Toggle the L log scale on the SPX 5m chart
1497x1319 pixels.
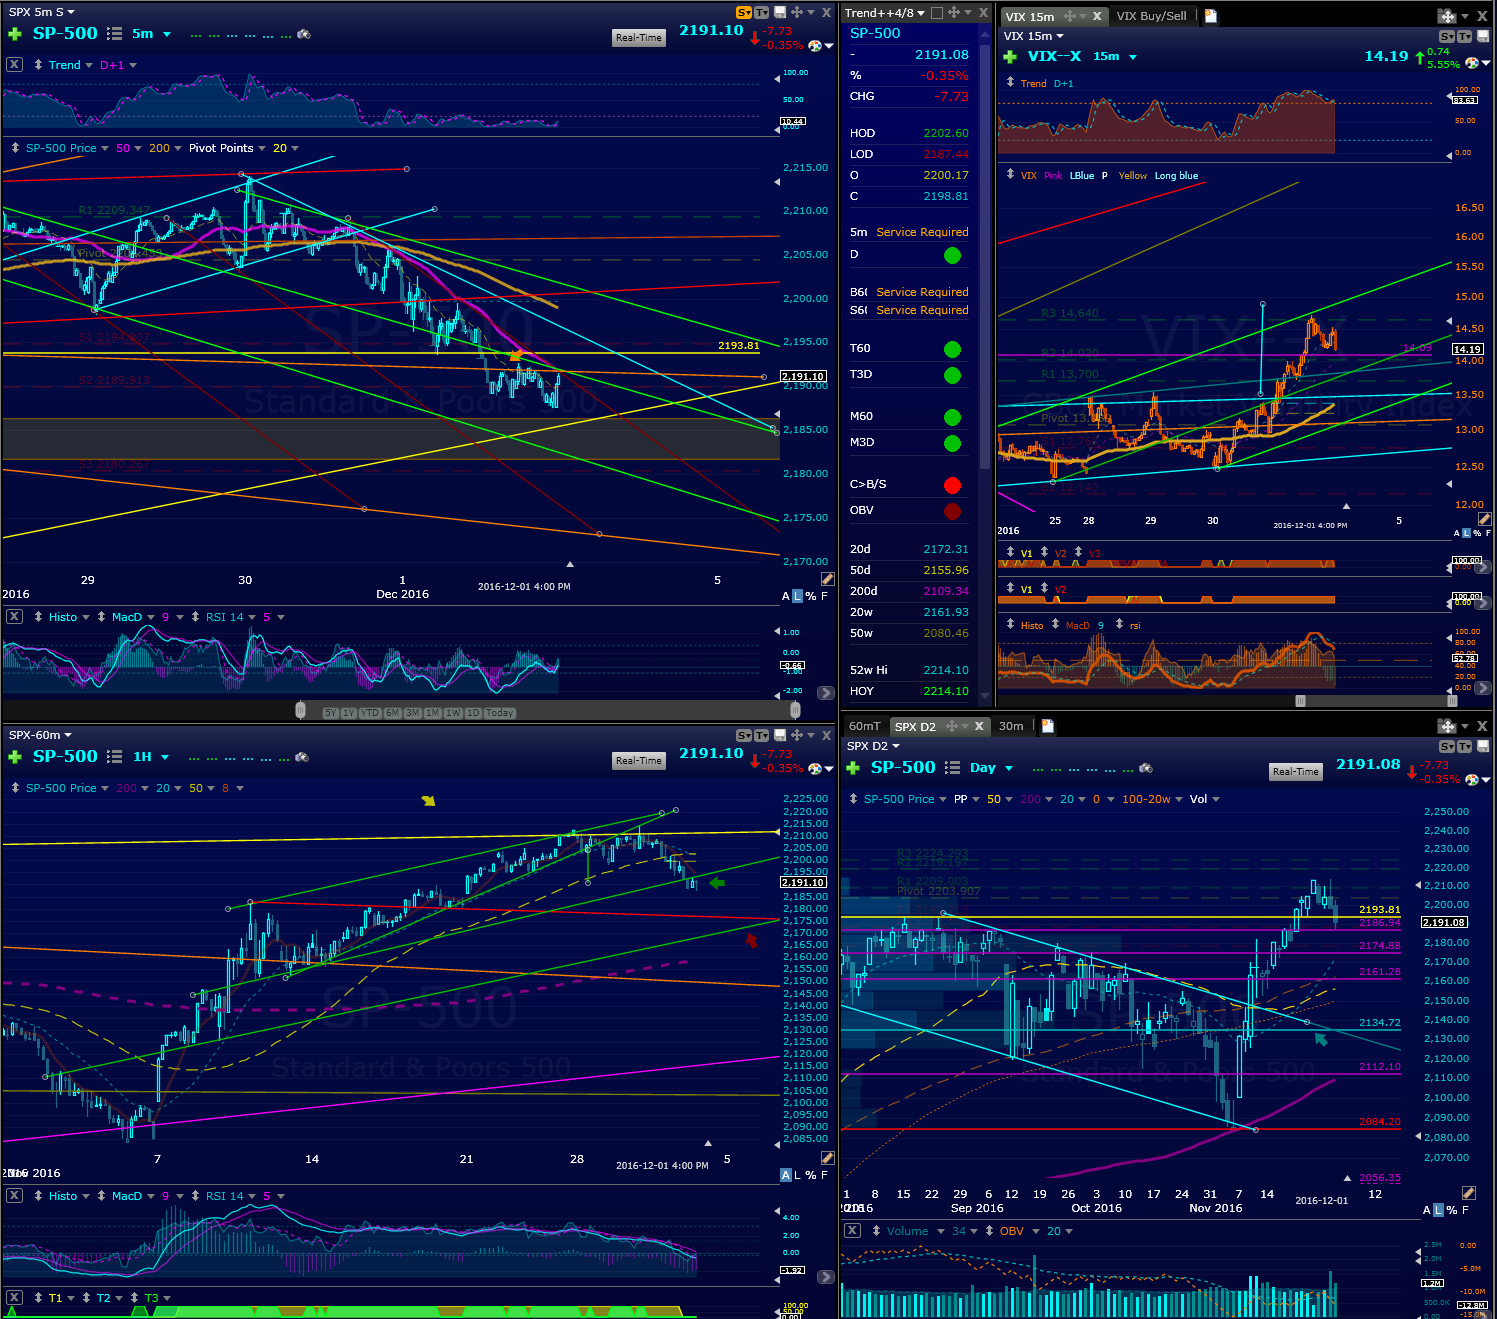tap(797, 596)
